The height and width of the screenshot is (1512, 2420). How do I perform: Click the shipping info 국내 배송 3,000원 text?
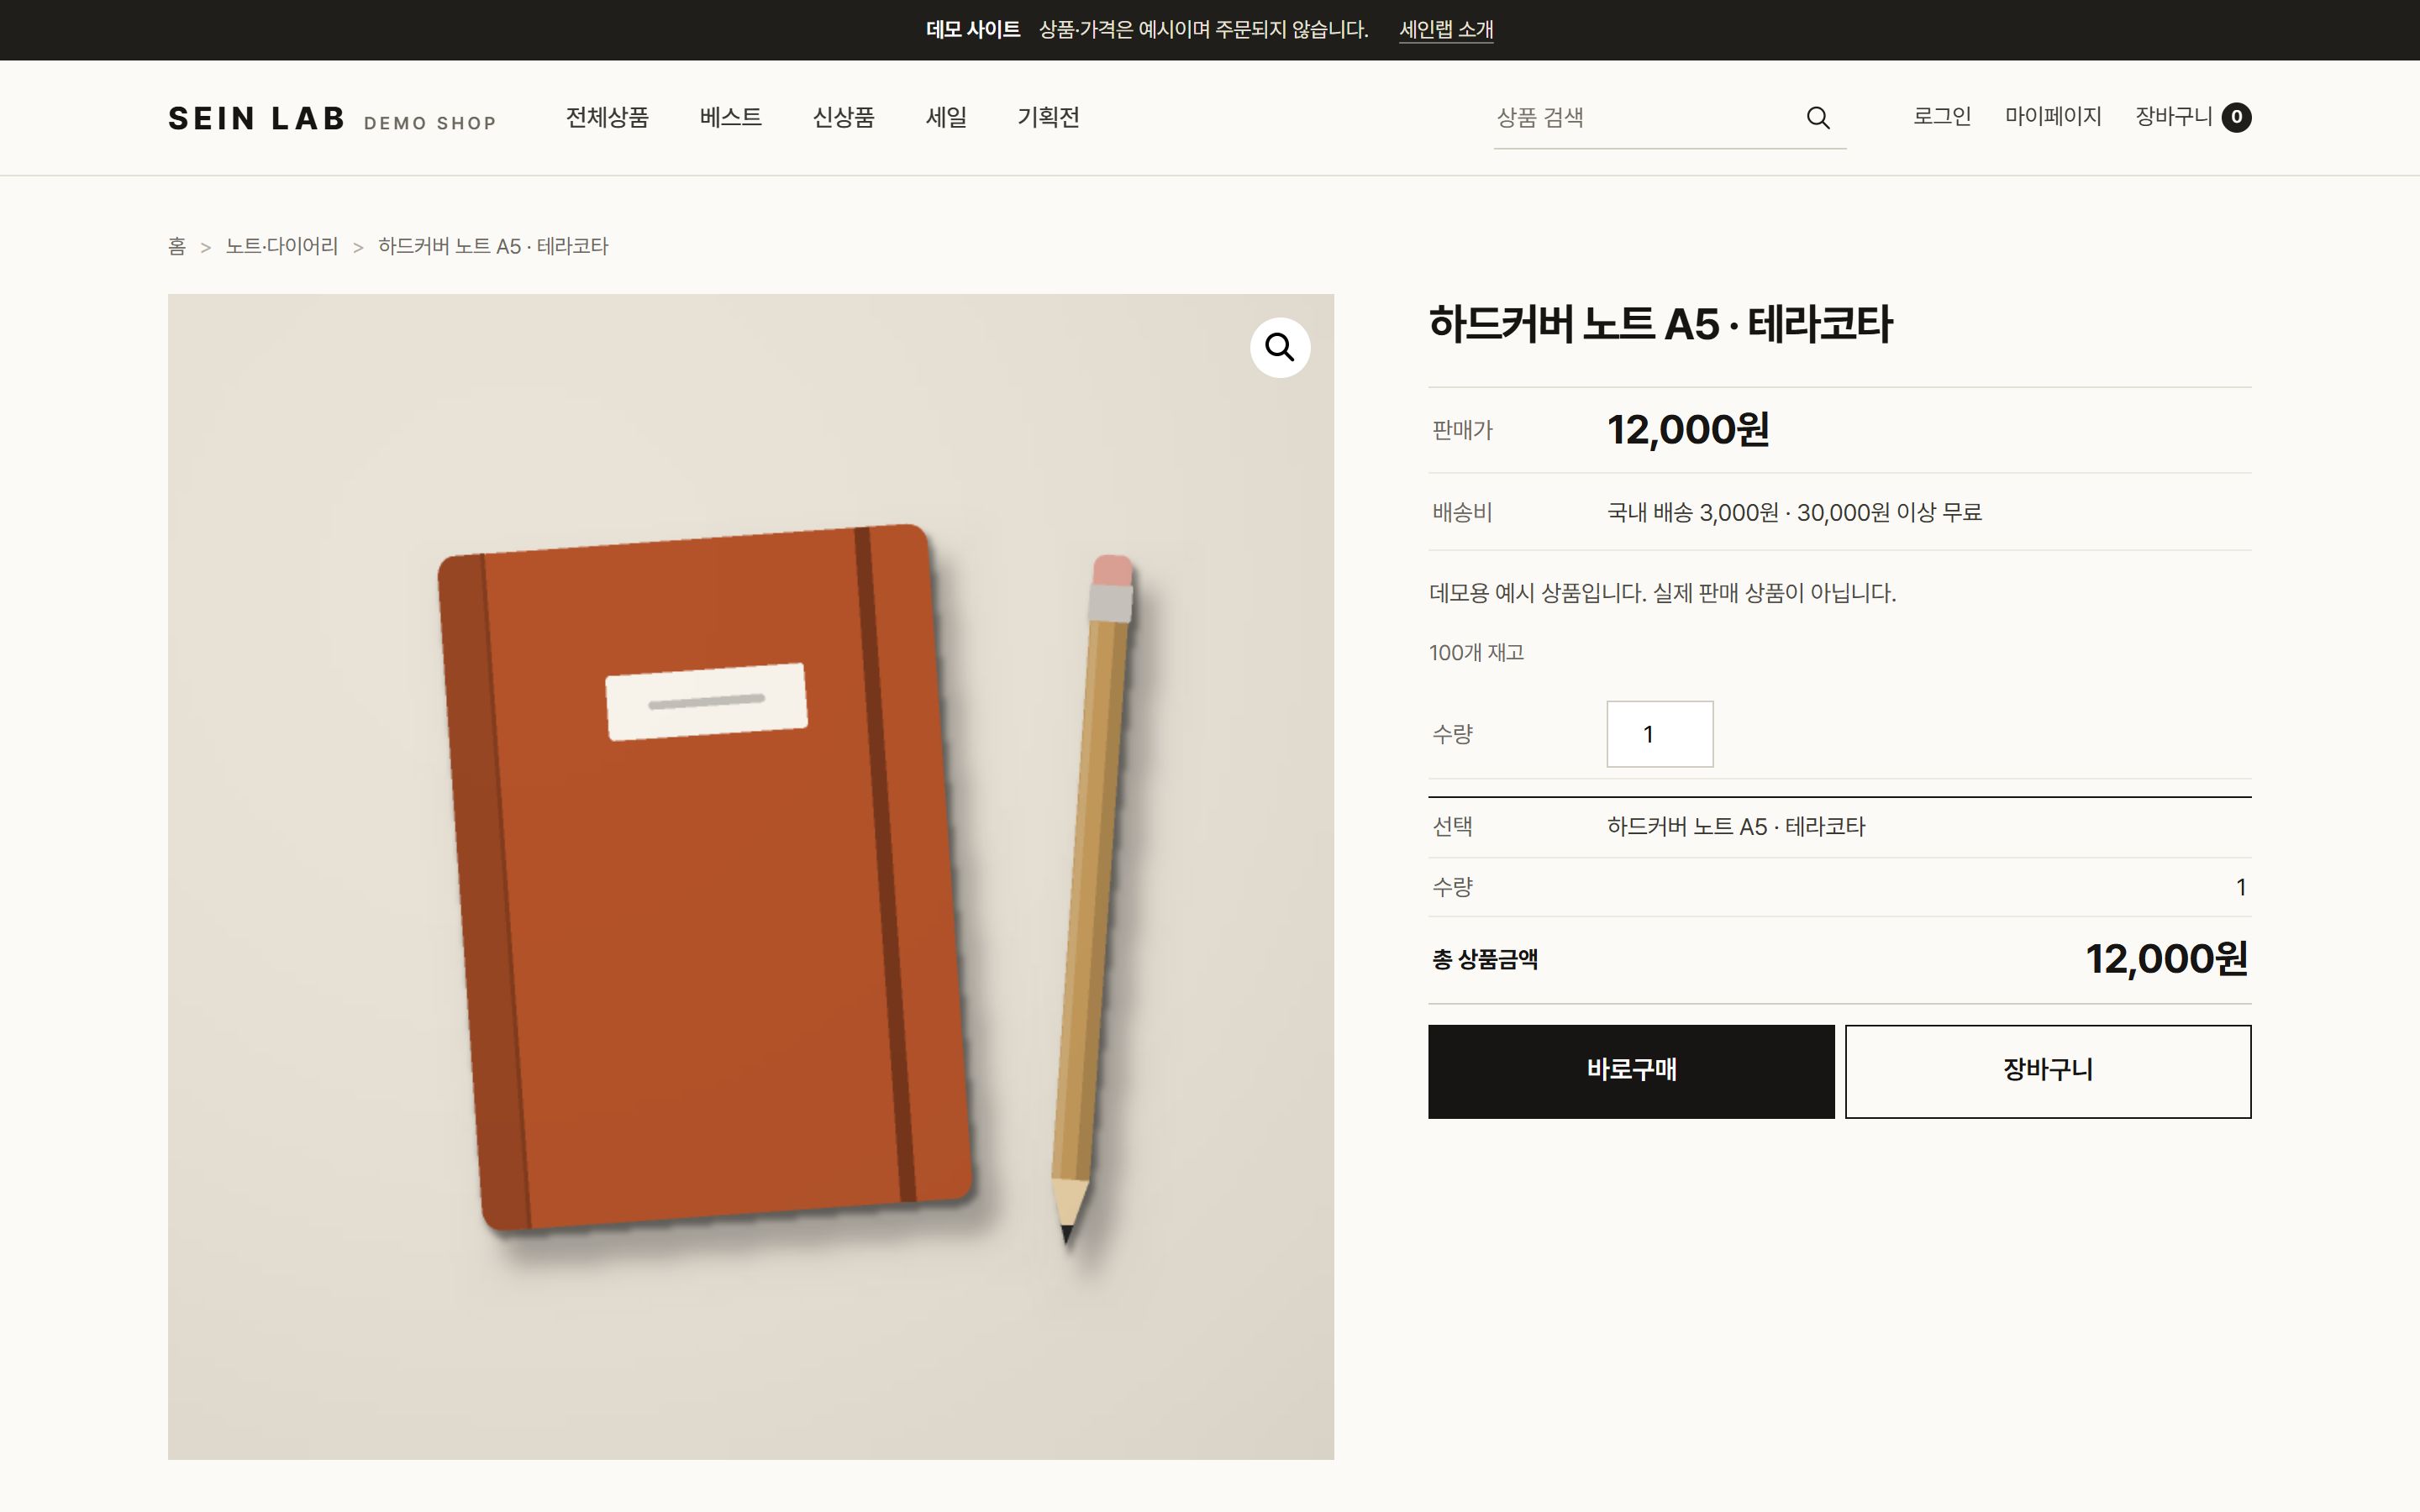[1794, 512]
